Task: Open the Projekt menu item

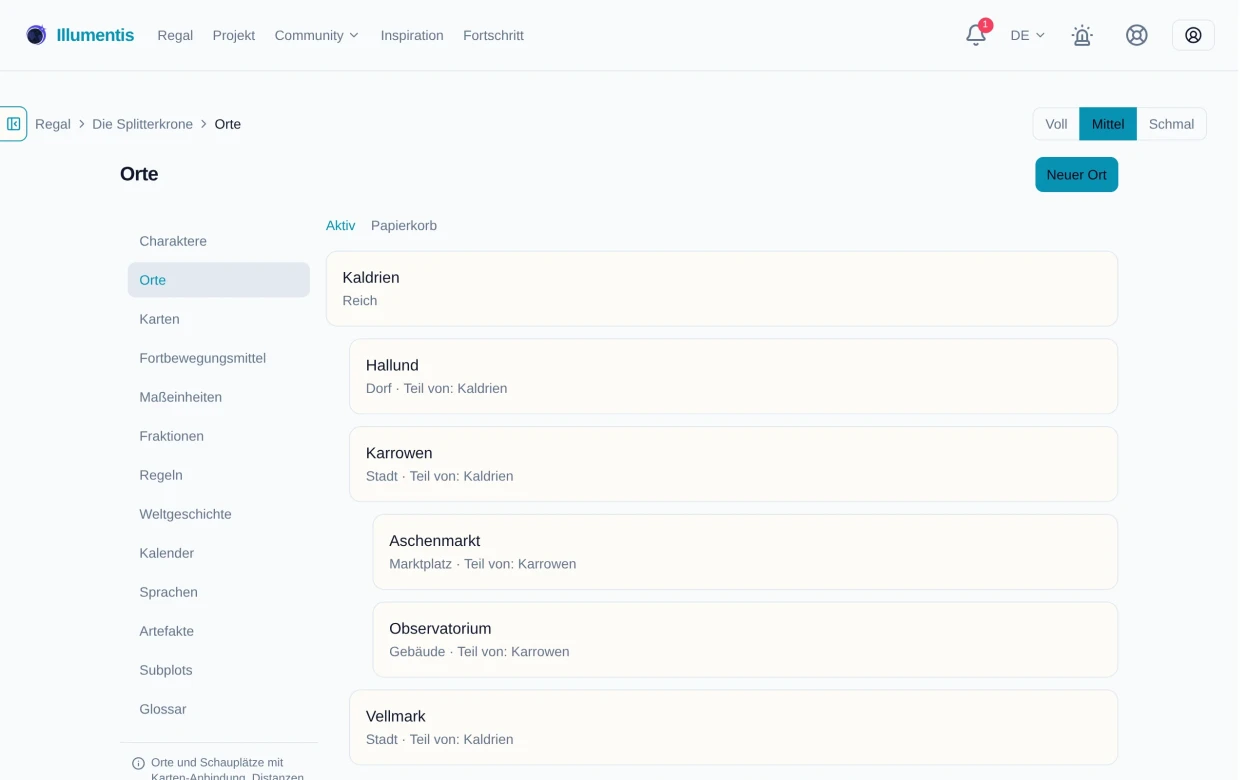Action: point(234,35)
